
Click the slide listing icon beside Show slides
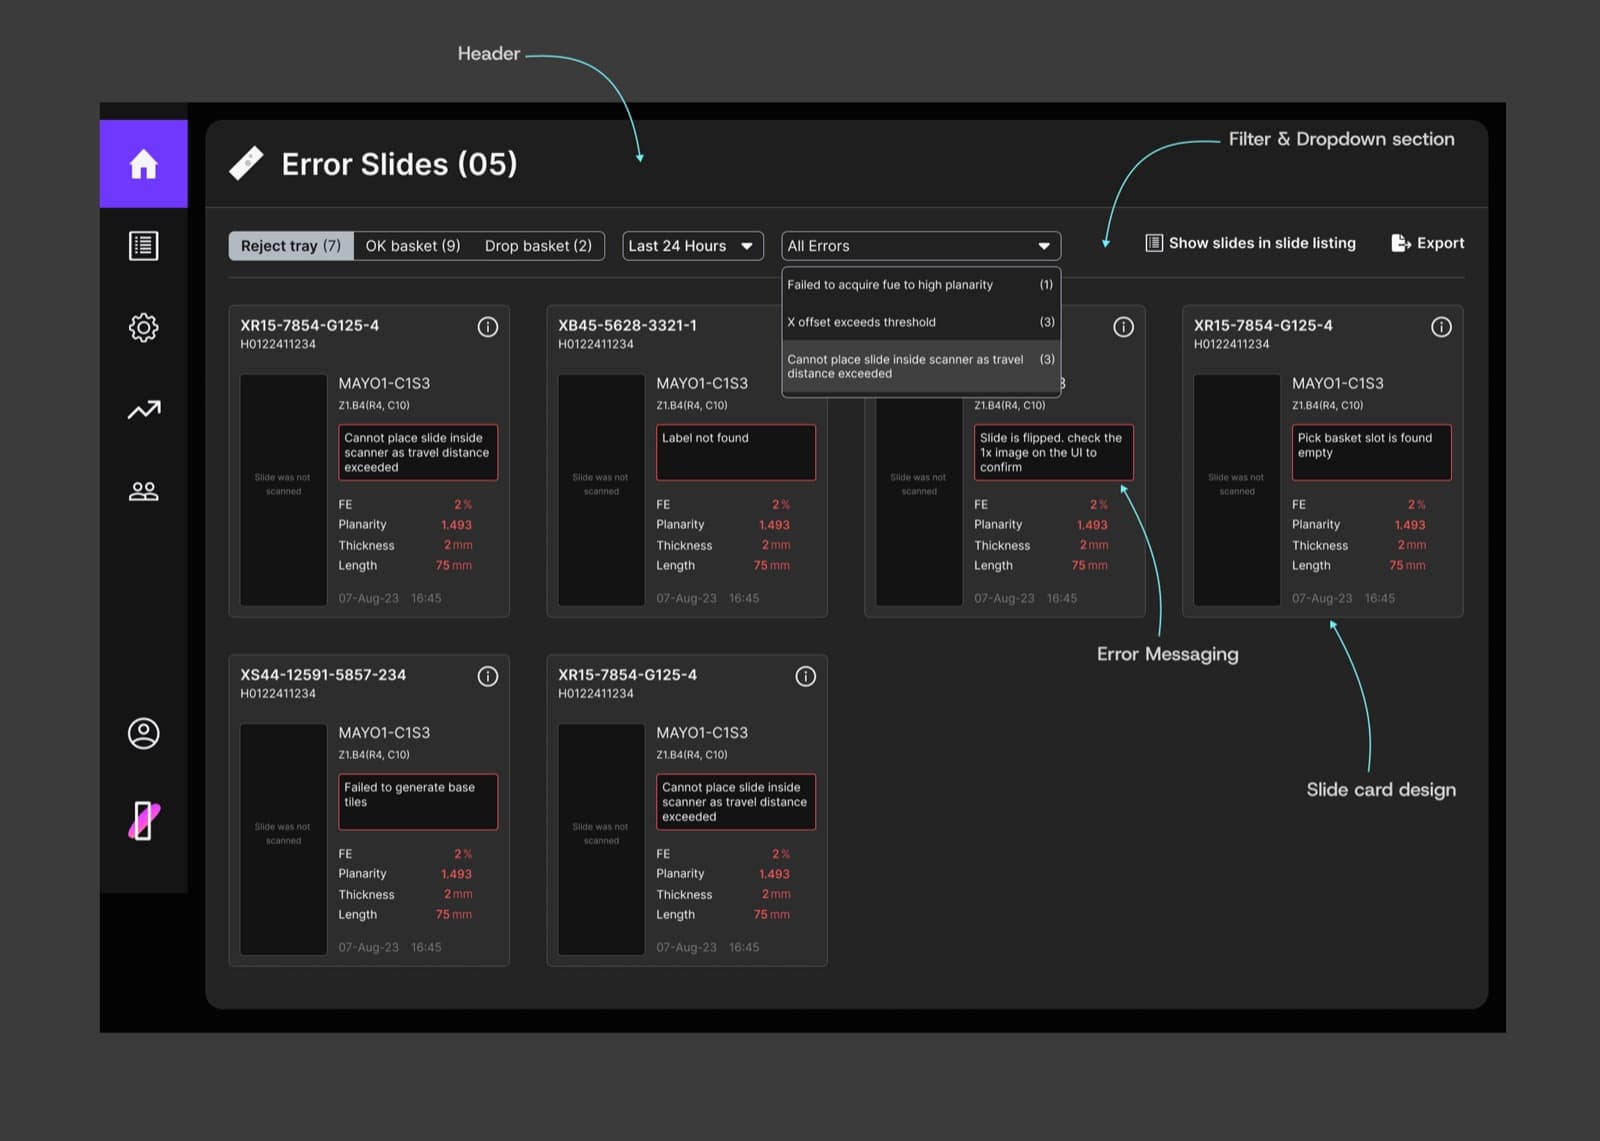[1154, 243]
